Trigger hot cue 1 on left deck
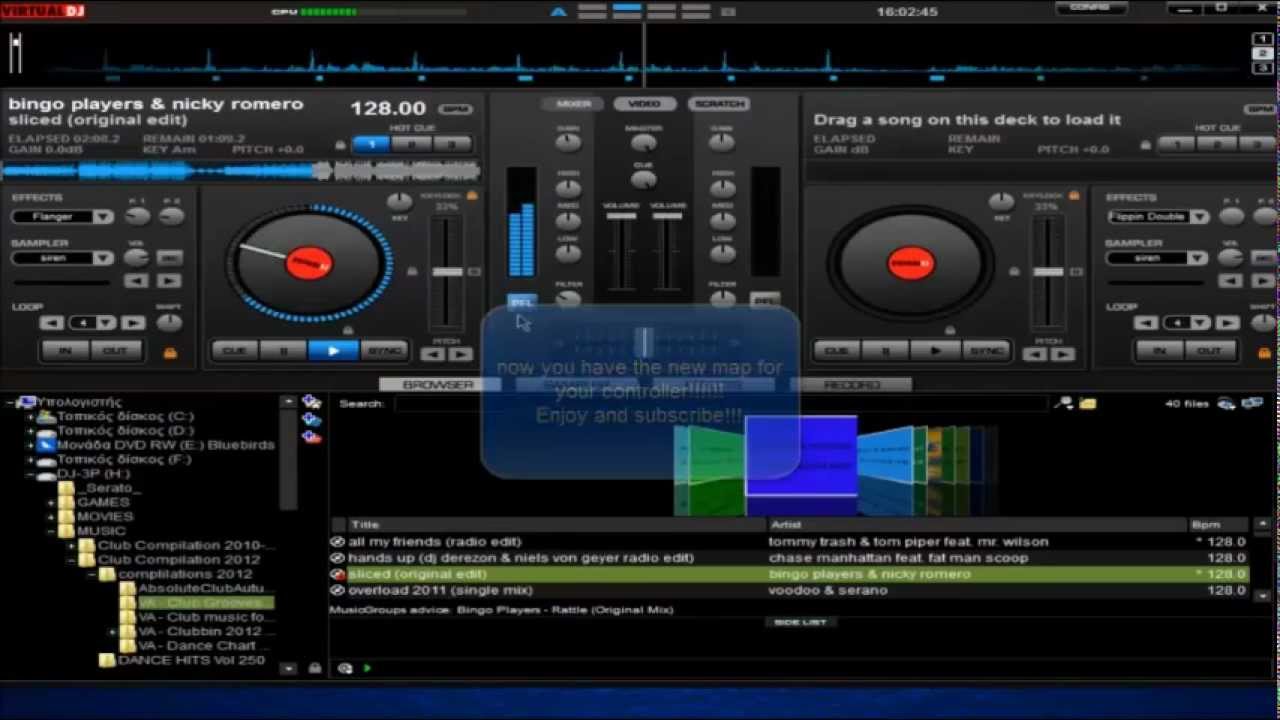 (x=371, y=145)
